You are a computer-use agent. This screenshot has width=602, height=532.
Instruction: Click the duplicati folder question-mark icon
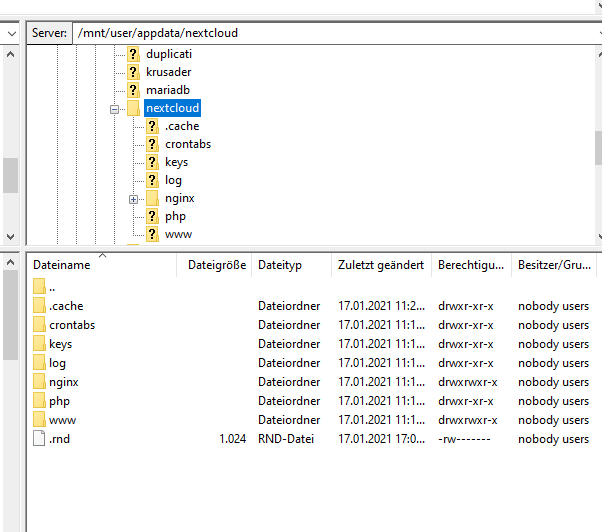[x=133, y=54]
